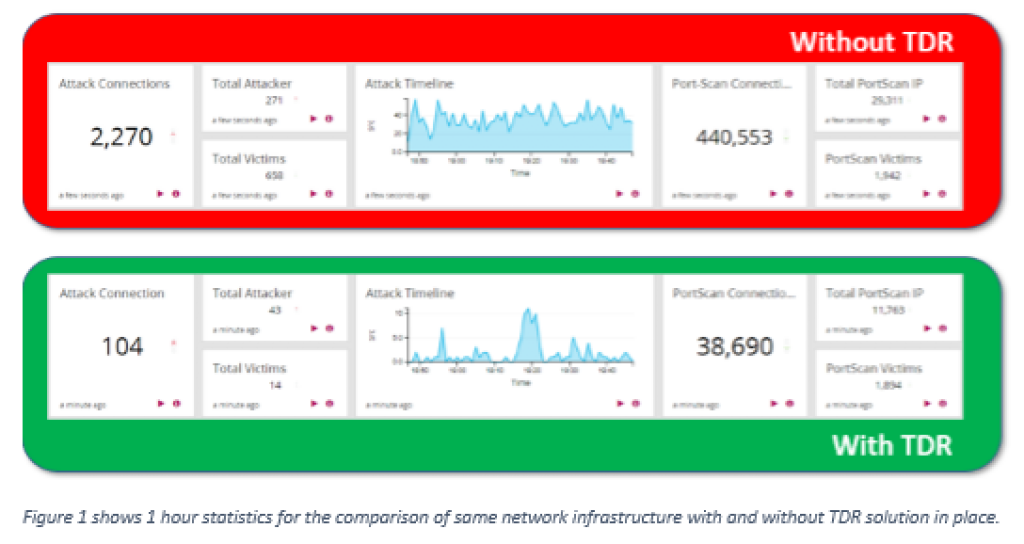Click "Attack Timeline" title in With TDR panel
The width and height of the screenshot is (1024, 544).
(409, 293)
